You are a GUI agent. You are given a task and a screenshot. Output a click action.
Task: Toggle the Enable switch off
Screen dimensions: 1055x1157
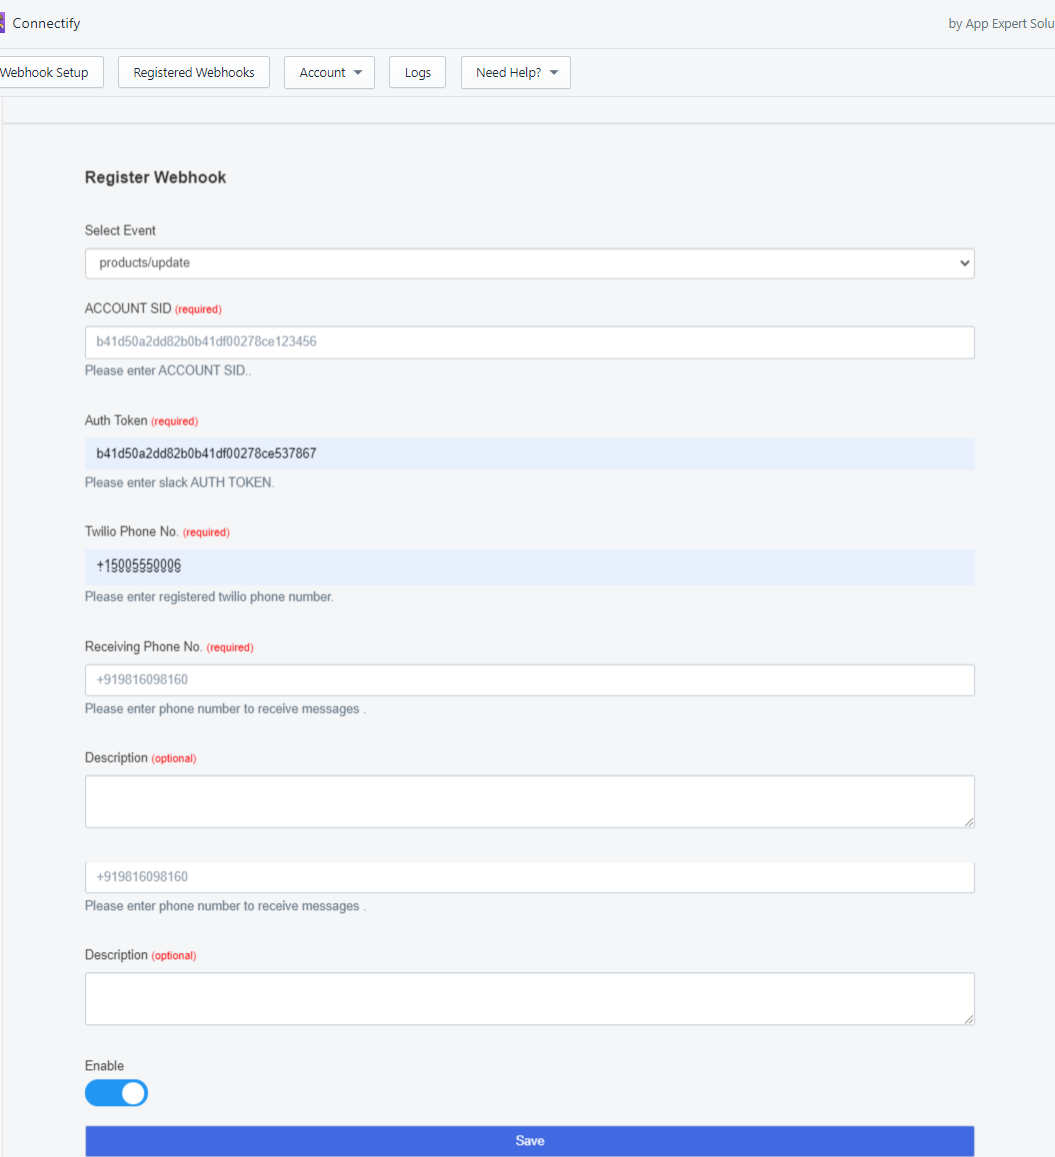point(117,1093)
